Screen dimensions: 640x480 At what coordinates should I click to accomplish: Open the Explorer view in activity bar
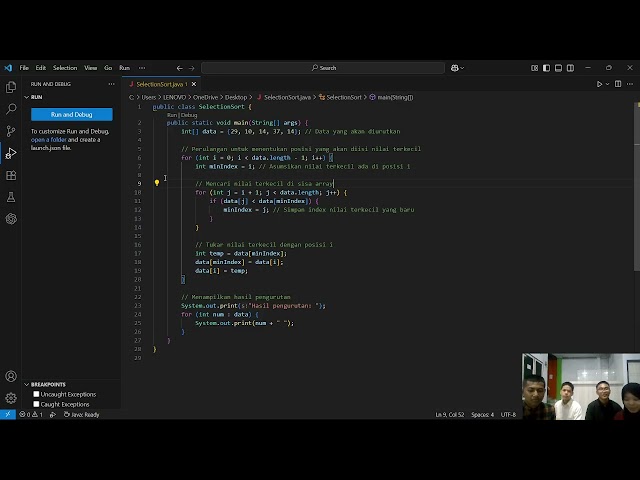click(x=11, y=87)
